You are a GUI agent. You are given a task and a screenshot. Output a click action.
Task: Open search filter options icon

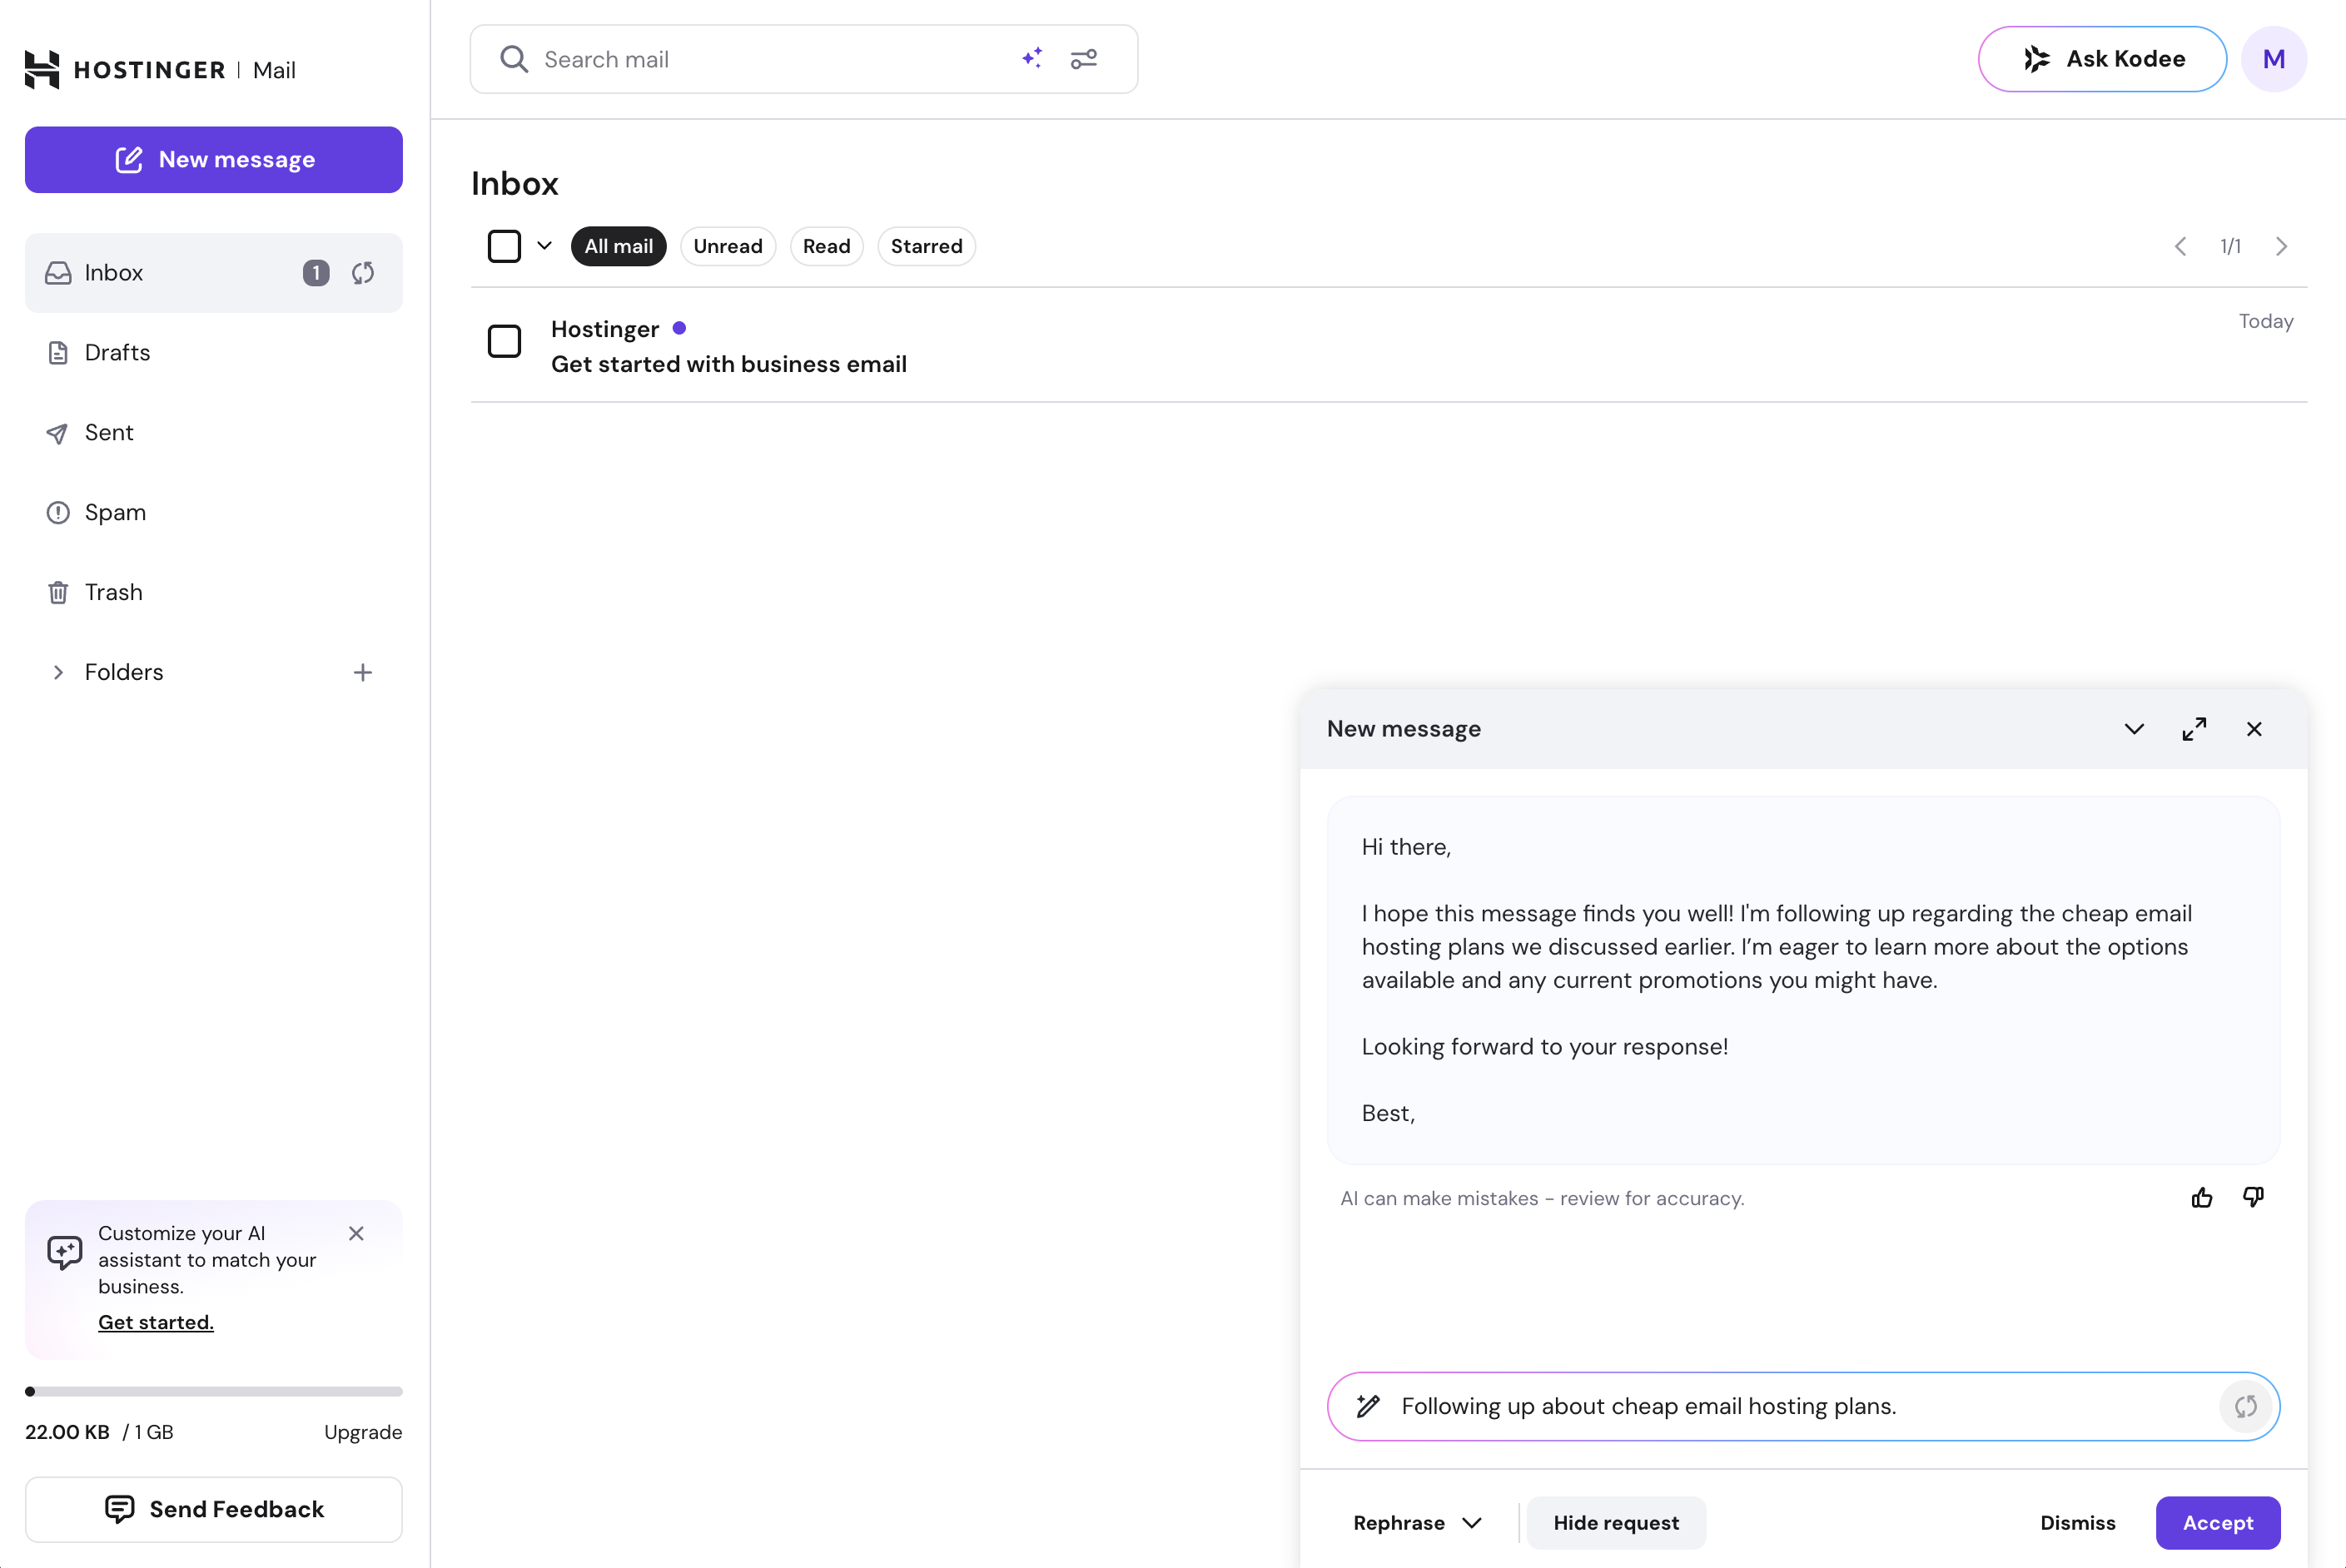pyautogui.click(x=1084, y=59)
